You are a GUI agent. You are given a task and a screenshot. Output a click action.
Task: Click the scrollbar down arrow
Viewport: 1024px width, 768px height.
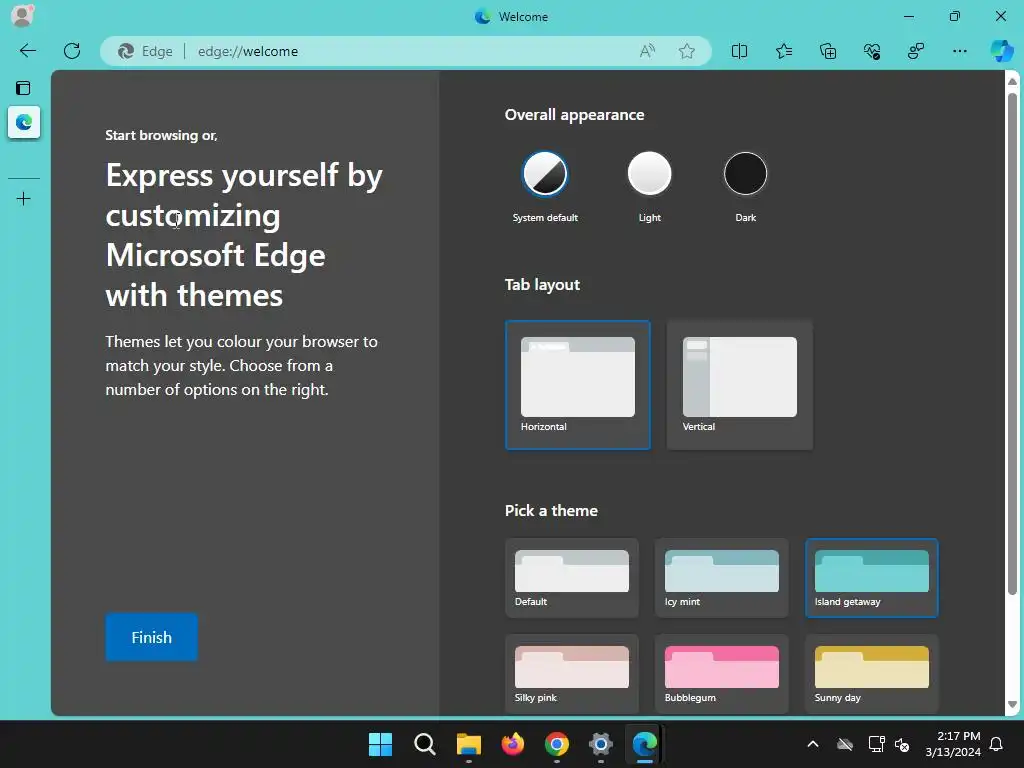coord(1012,705)
